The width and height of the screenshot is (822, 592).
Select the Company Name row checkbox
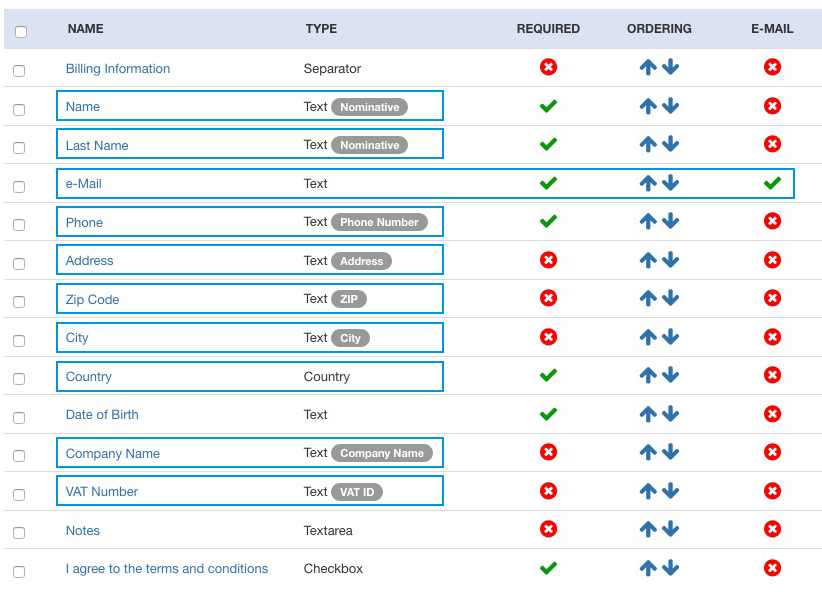pyautogui.click(x=19, y=456)
